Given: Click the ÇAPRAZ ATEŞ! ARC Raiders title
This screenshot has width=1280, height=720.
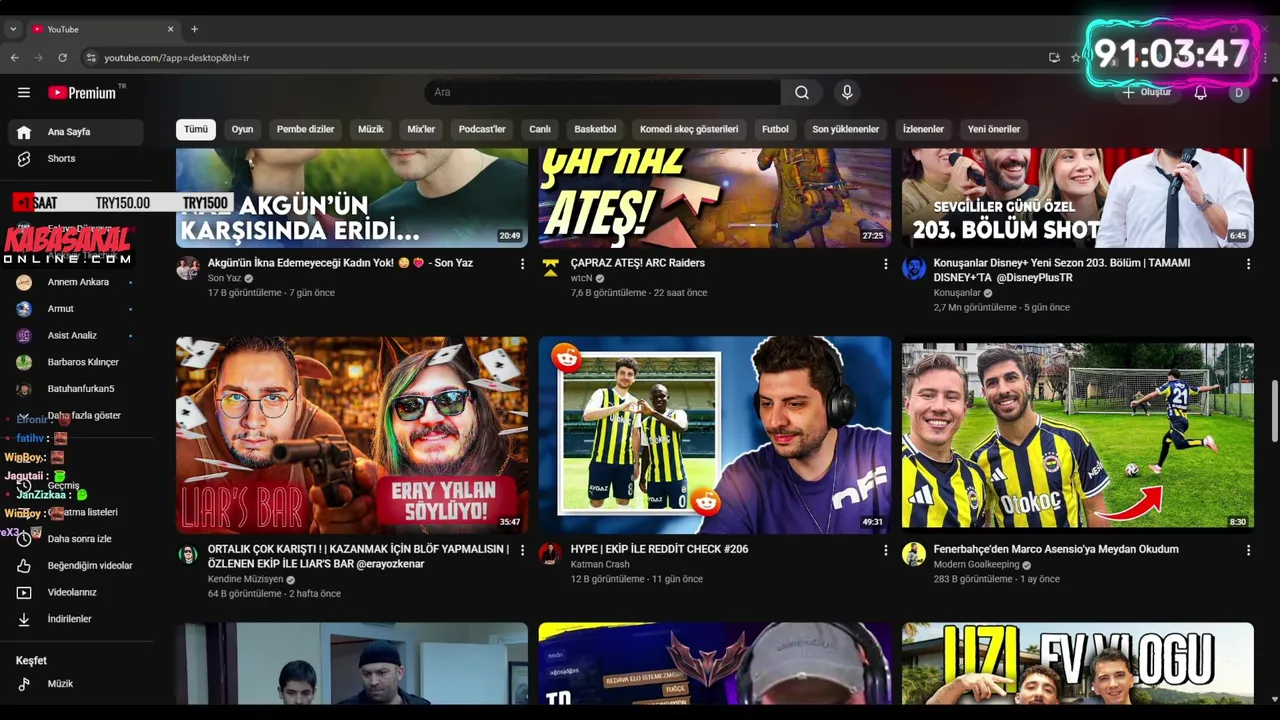Looking at the screenshot, I should 638,263.
